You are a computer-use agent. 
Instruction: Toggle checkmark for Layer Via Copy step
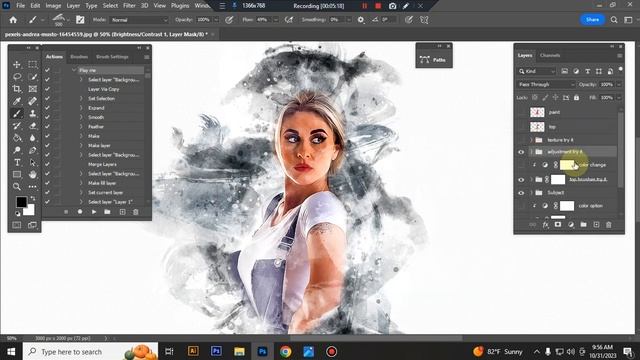pos(47,89)
